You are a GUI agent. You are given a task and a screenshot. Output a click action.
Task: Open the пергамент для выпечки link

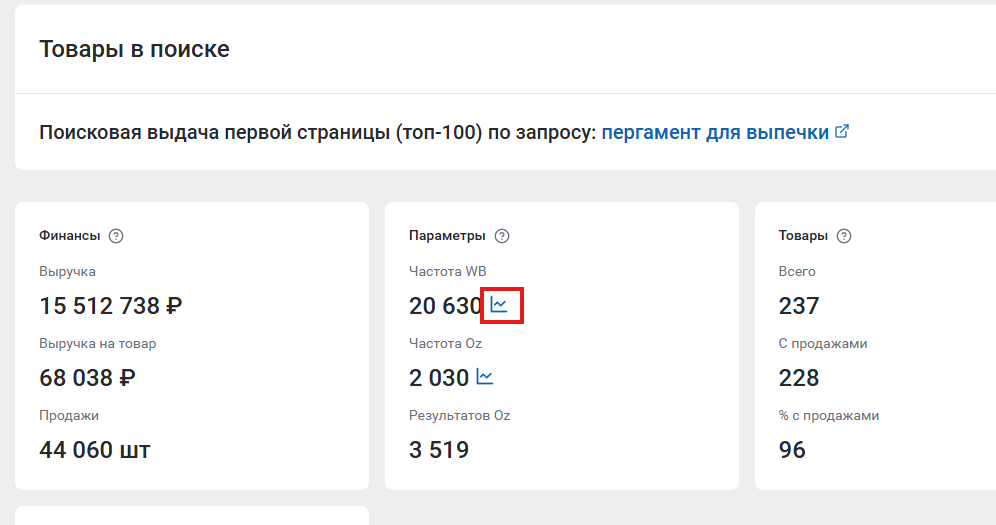715,132
